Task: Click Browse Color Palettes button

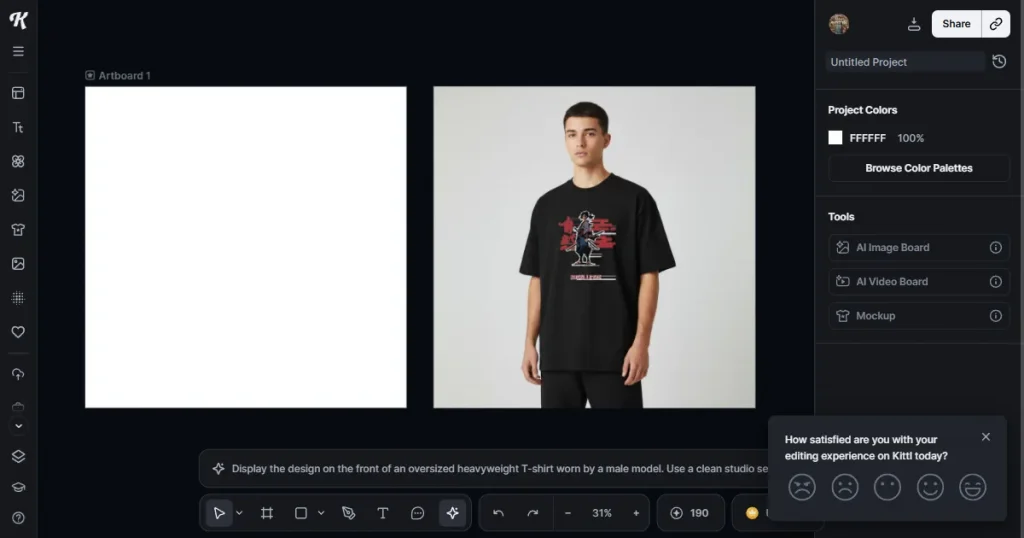Action: point(919,168)
